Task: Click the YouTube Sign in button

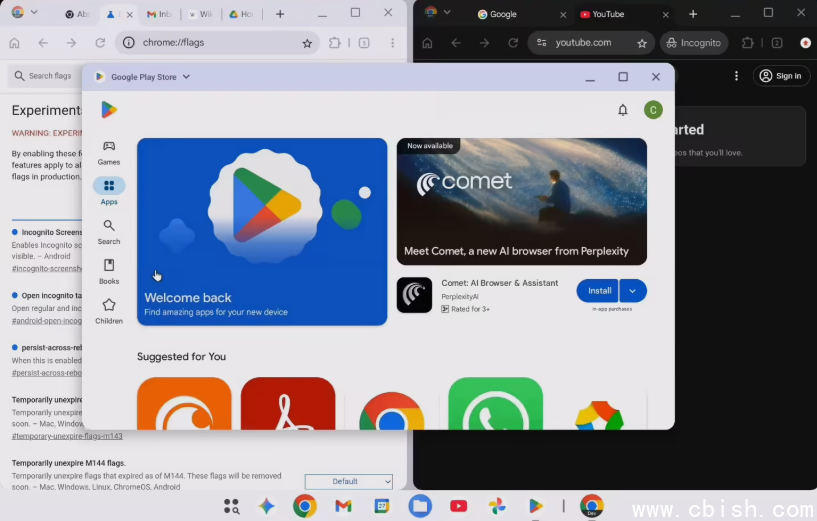Action: point(781,76)
